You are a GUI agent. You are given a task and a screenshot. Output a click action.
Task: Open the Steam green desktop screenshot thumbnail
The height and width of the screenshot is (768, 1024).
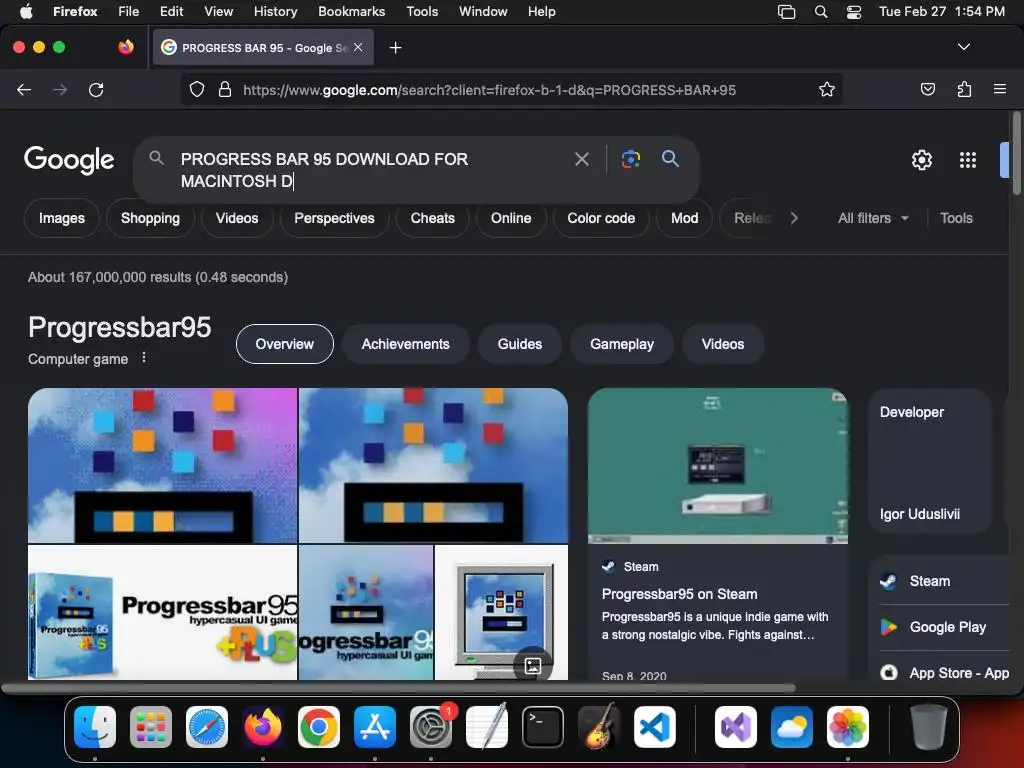(718, 466)
